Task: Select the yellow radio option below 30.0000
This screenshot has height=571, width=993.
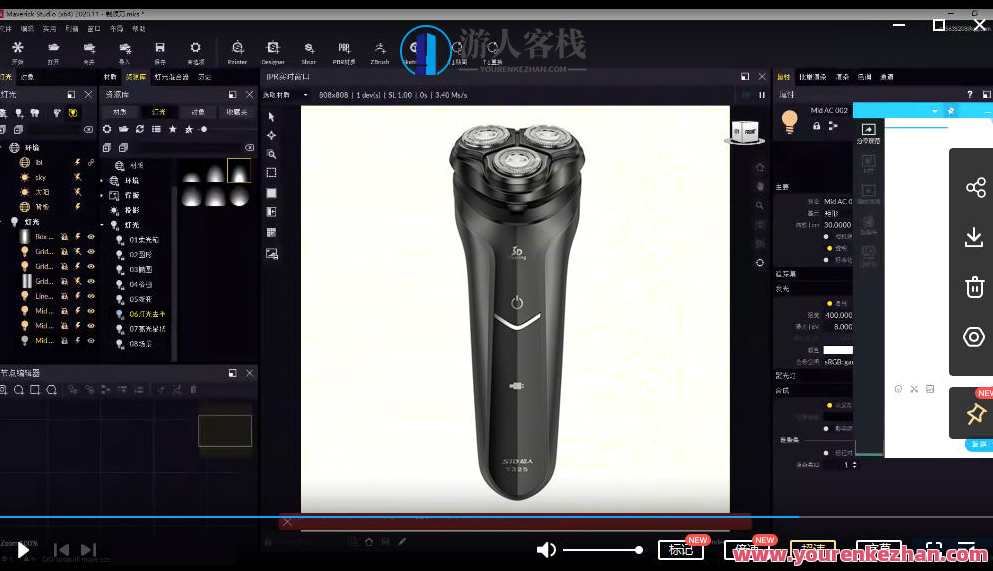Action: pos(830,248)
